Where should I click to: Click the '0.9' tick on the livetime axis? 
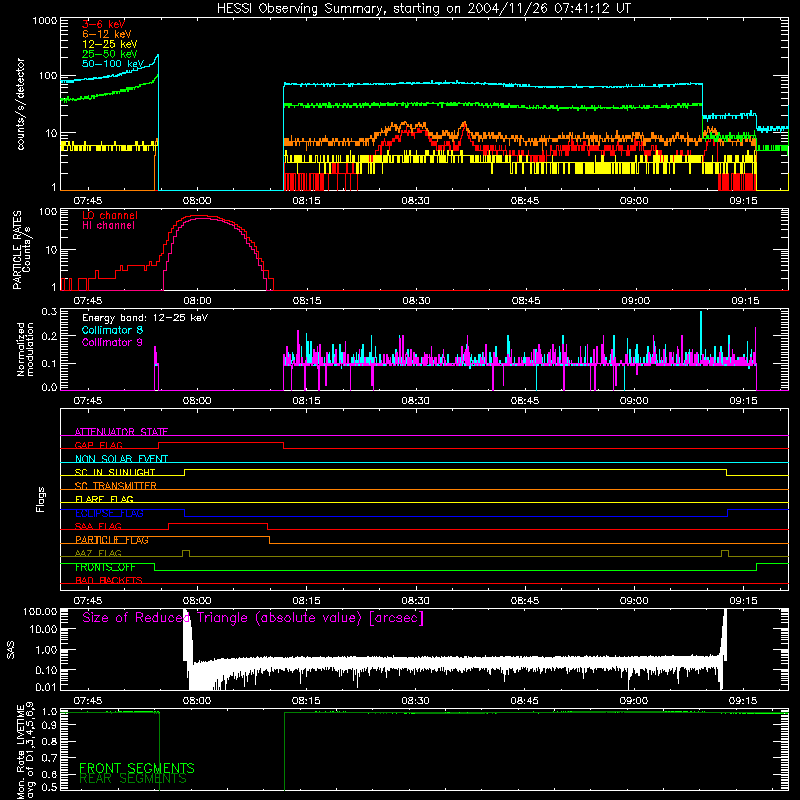(49, 725)
